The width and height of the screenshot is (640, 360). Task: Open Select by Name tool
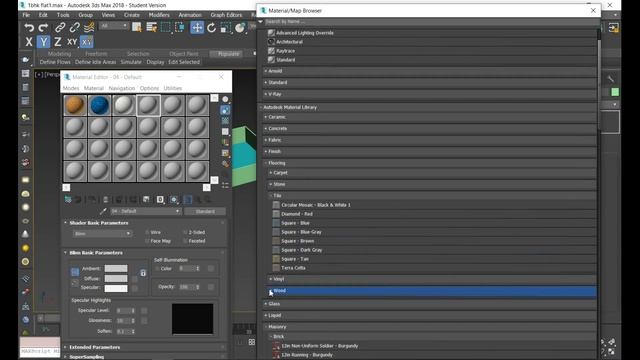151,27
